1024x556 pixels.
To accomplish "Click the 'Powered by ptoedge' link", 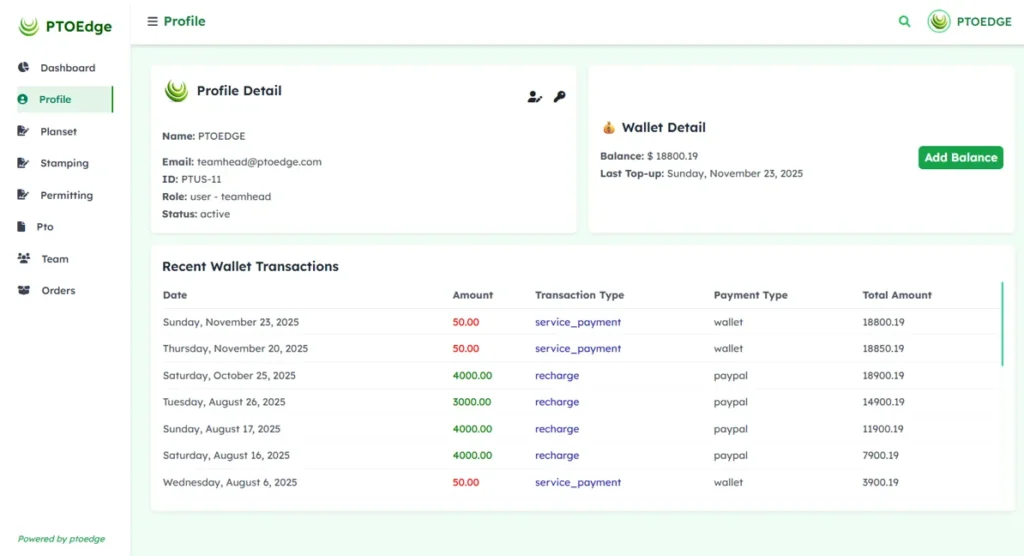I will coord(61,539).
